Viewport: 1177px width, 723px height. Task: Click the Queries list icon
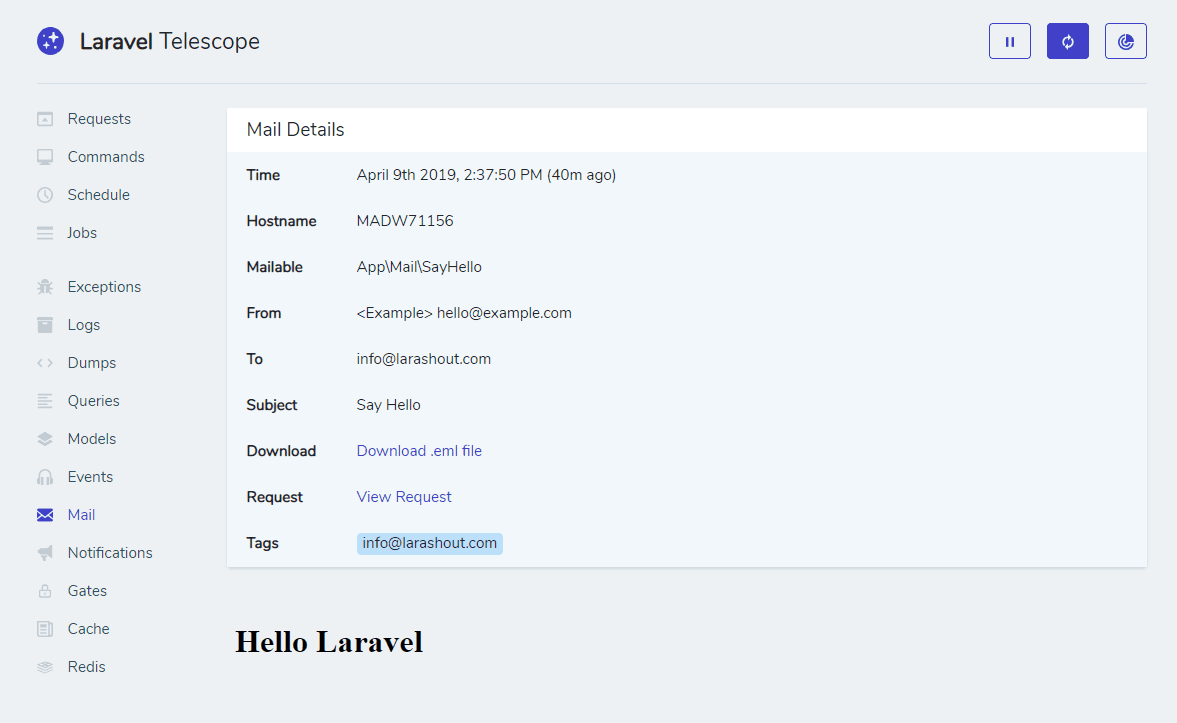tap(44, 400)
